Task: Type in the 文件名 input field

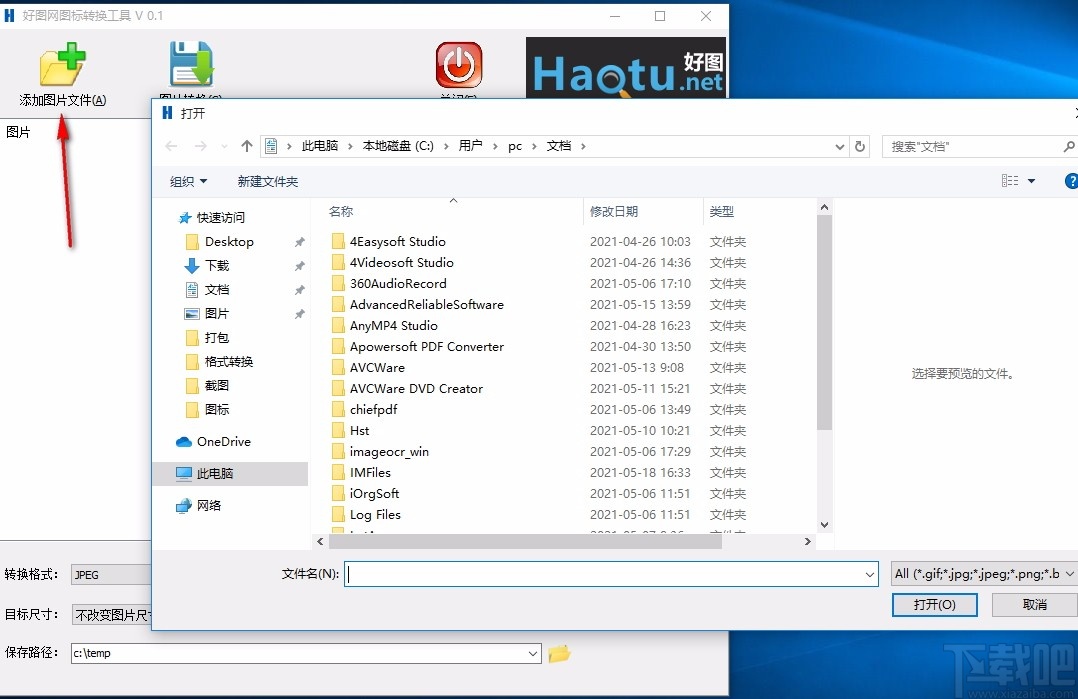Action: pos(610,573)
